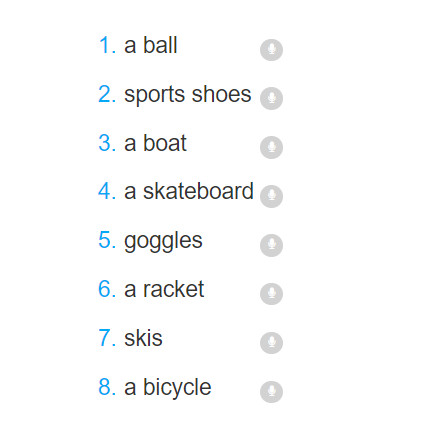Image resolution: width=444 pixels, height=446 pixels.
Task: Record pronunciation for "sports shoes"
Action: pos(271,98)
